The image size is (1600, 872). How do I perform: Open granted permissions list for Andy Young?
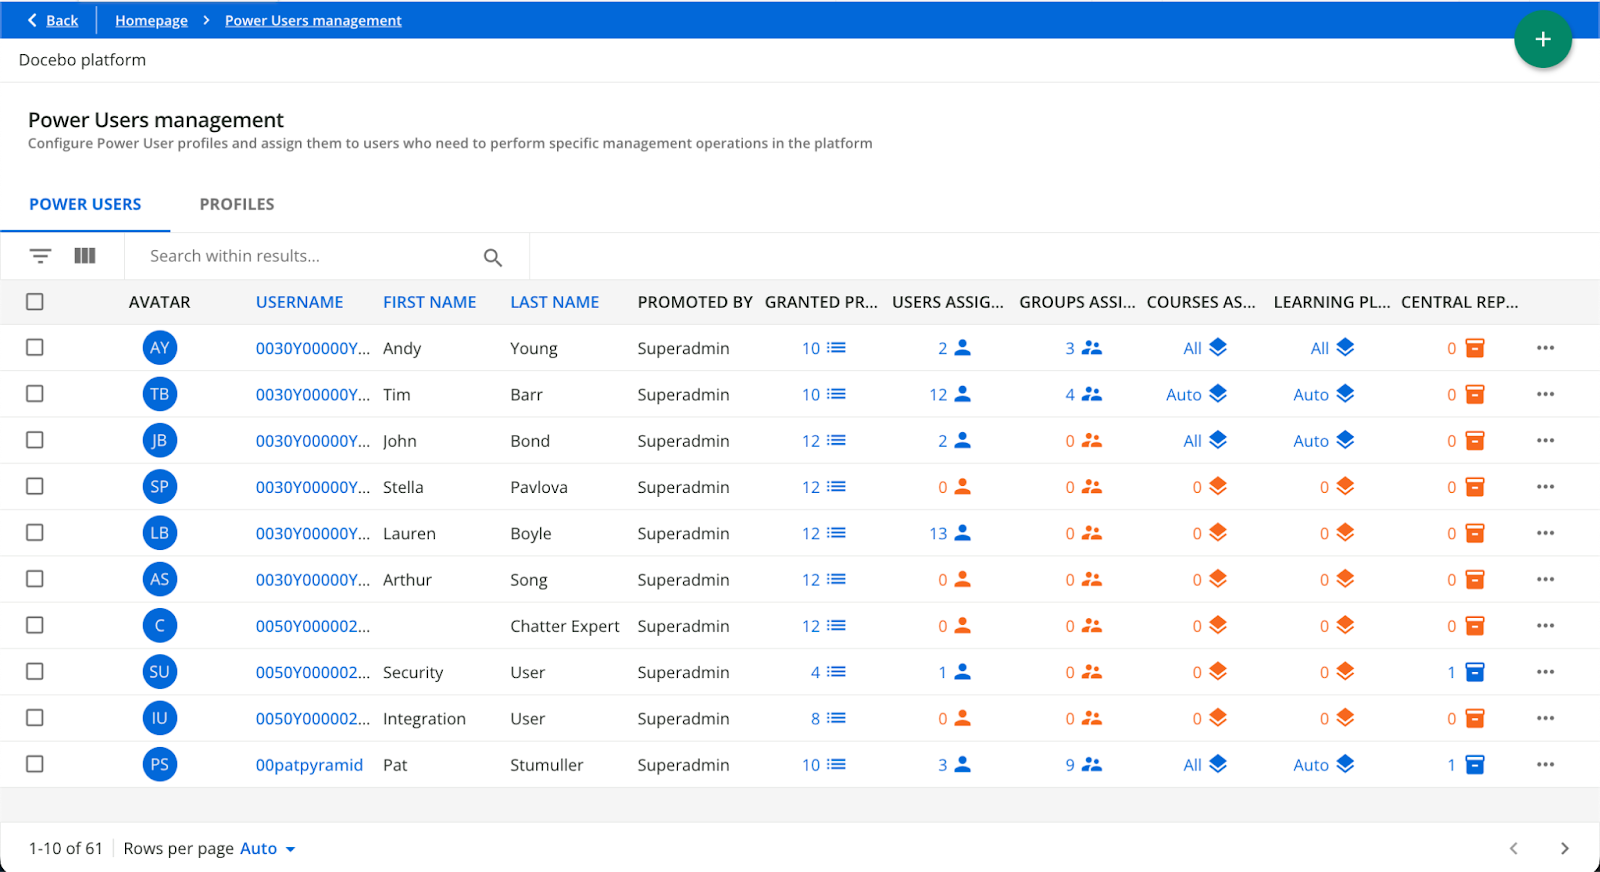click(x=824, y=348)
